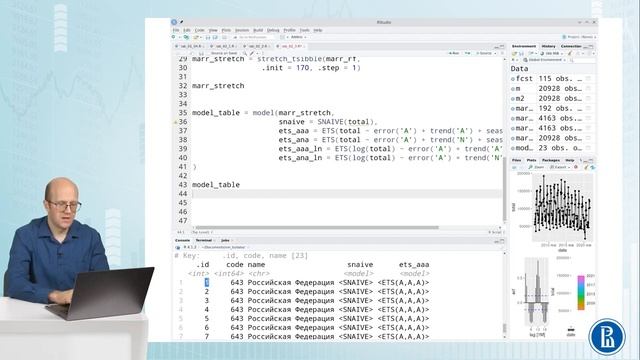The width and height of the screenshot is (640, 360).
Task: Open the Tools menu
Action: (x=304, y=30)
